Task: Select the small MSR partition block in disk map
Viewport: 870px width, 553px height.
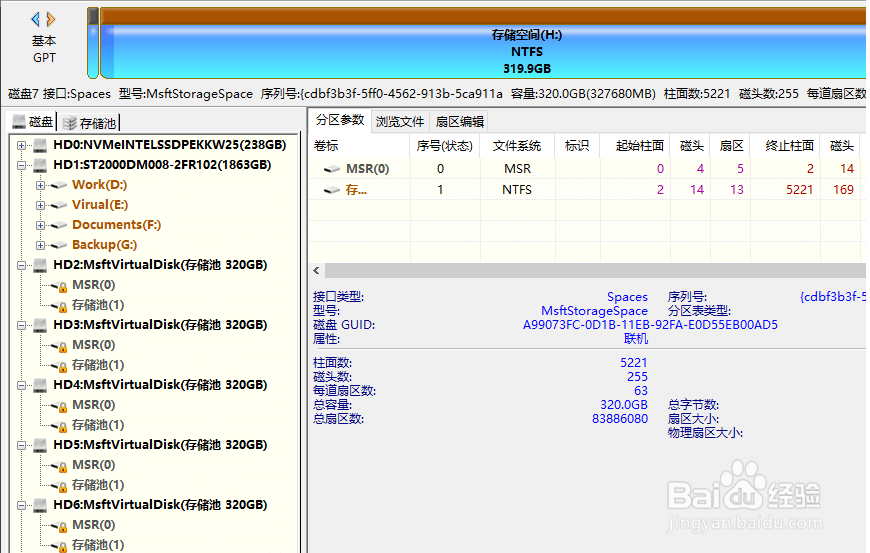Action: (93, 43)
